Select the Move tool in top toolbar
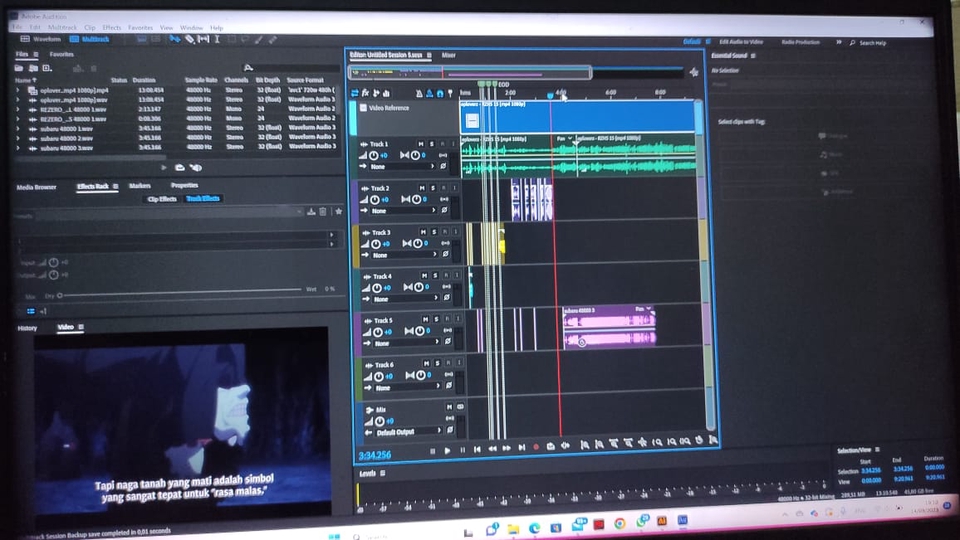The height and width of the screenshot is (540, 960). click(174, 39)
